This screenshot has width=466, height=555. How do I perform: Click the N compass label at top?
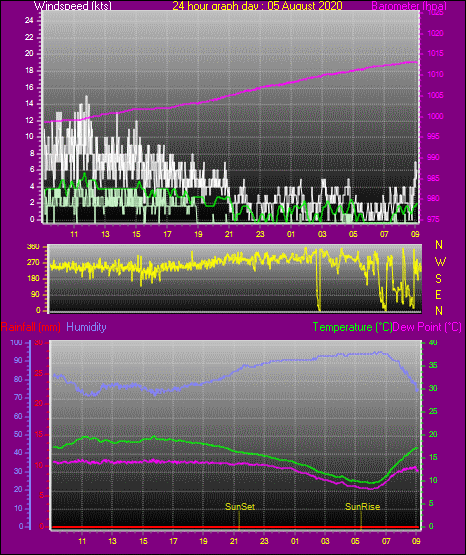point(439,245)
